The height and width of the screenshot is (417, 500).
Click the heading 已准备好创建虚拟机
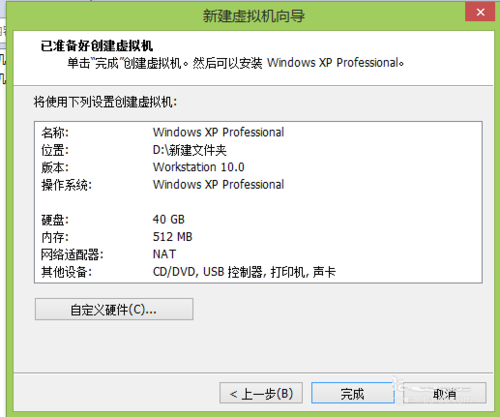pos(97,46)
